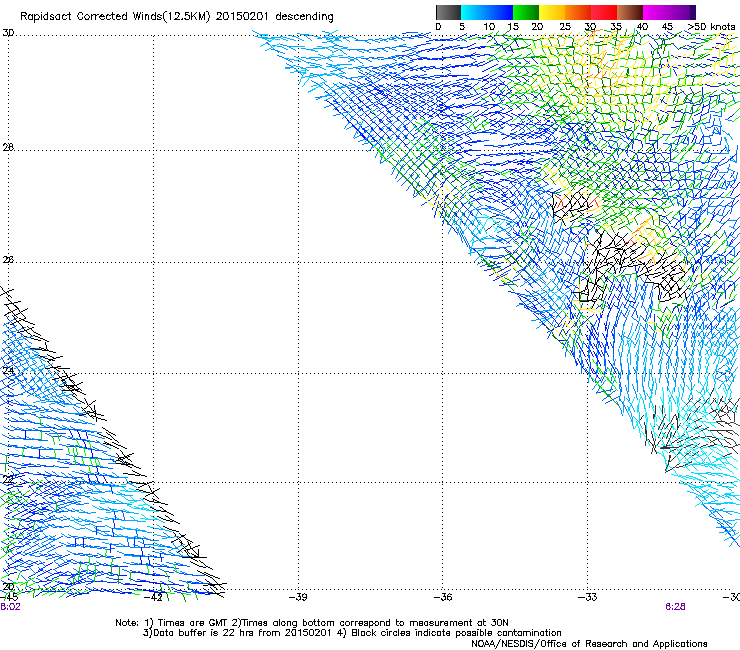Click the longitude label '-42' on bottom axis
Screen dimensions: 740x650
pyautogui.click(x=153, y=597)
